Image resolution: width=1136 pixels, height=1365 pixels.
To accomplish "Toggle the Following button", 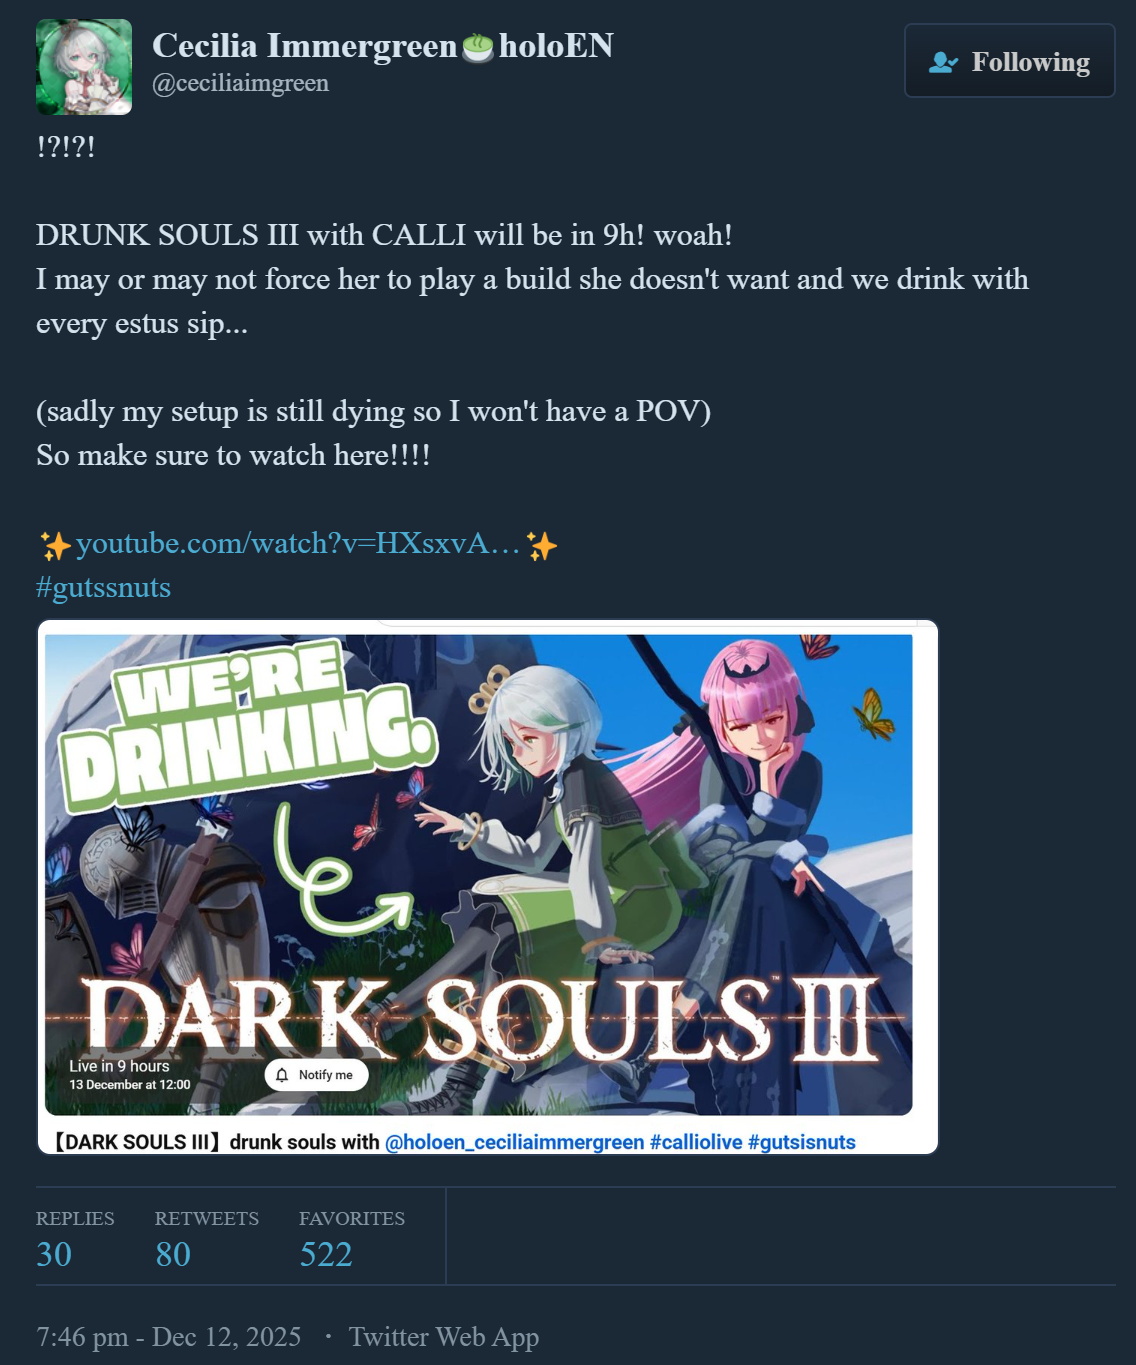I will (x=1009, y=61).
